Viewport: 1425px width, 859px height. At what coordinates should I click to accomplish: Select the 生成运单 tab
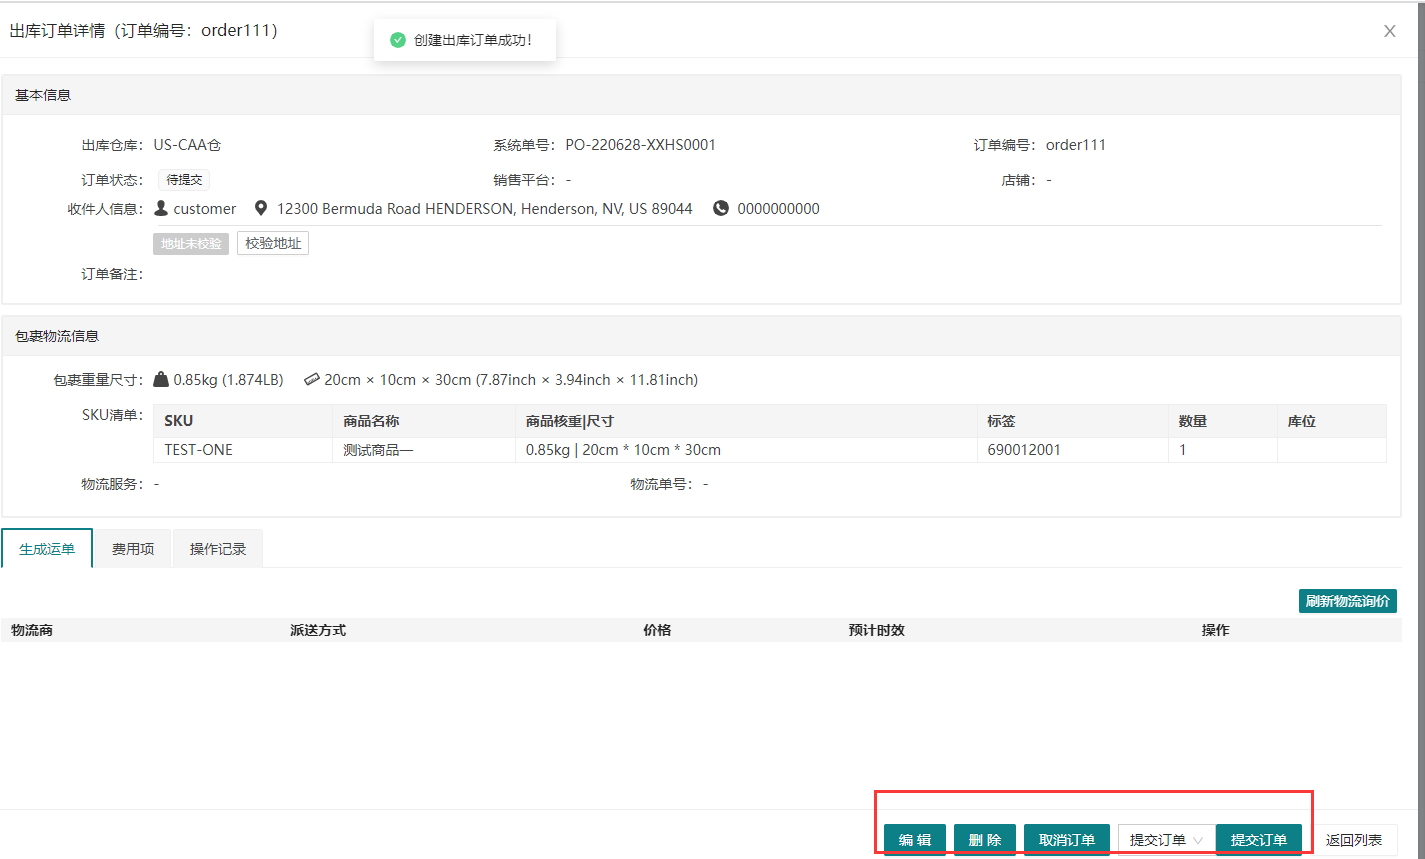pos(47,549)
